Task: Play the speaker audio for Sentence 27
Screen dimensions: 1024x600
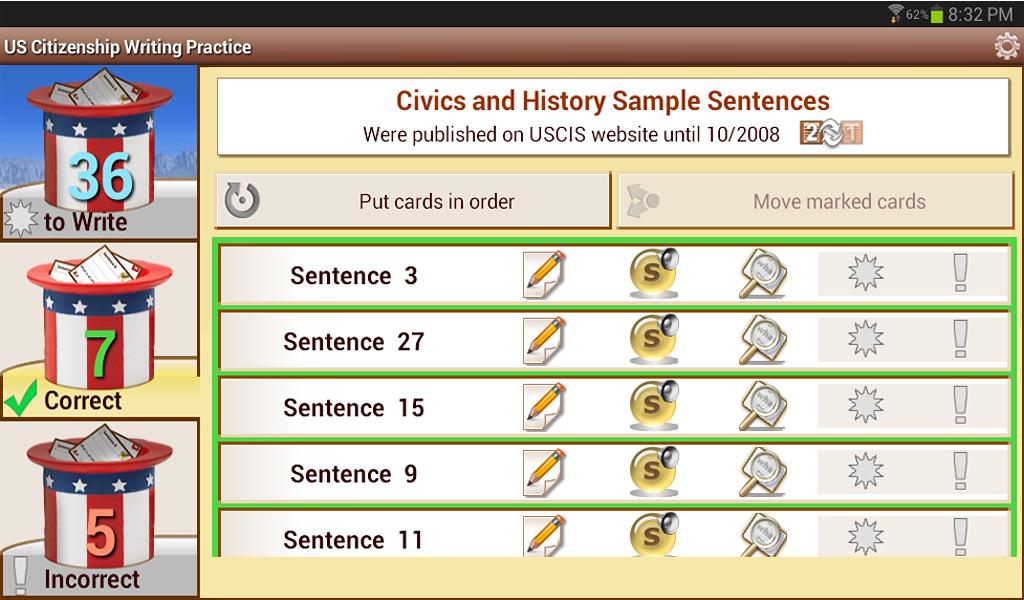Action: [x=654, y=340]
